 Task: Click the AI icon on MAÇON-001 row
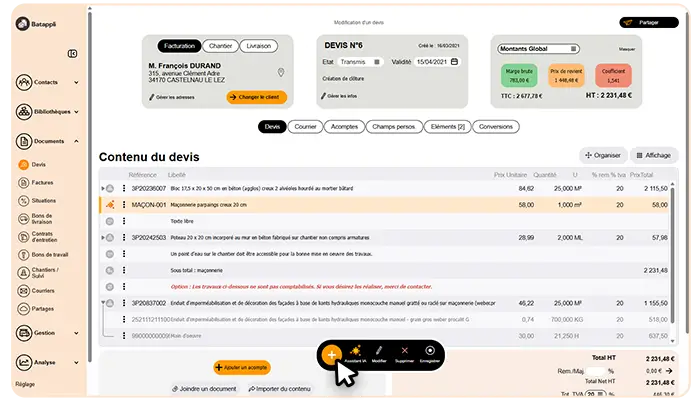(110, 205)
